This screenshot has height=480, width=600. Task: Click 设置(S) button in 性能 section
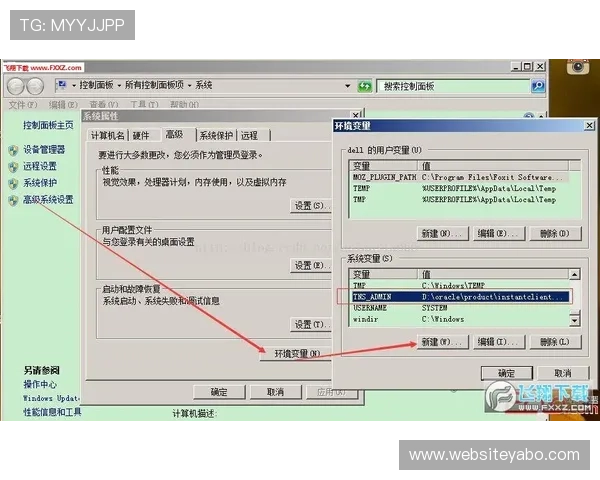pyautogui.click(x=311, y=206)
